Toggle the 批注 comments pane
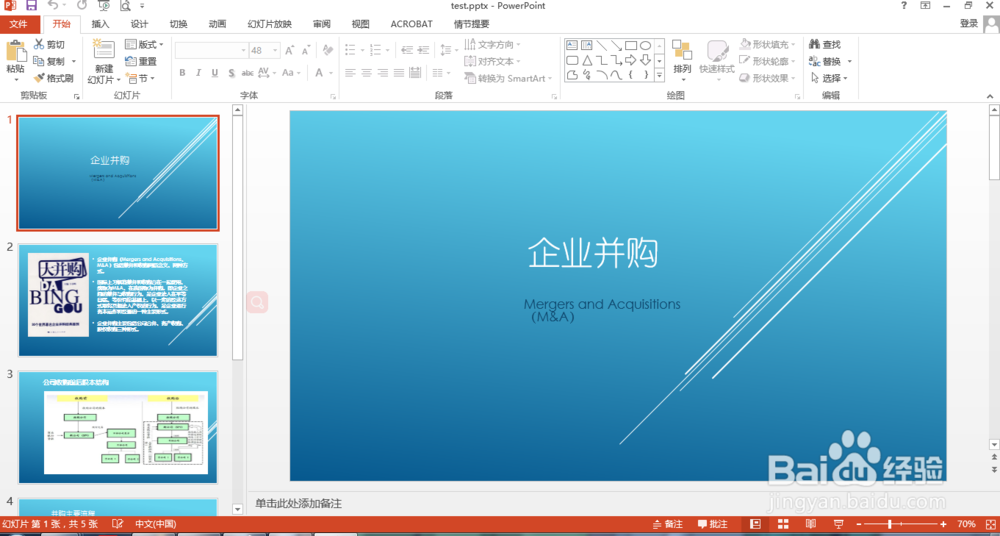Screen dimensions: 1000x536 coord(713,525)
